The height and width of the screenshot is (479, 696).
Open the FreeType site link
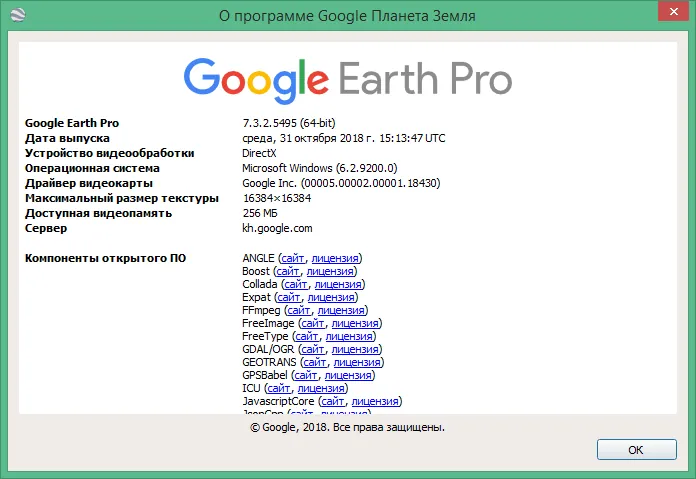307,336
